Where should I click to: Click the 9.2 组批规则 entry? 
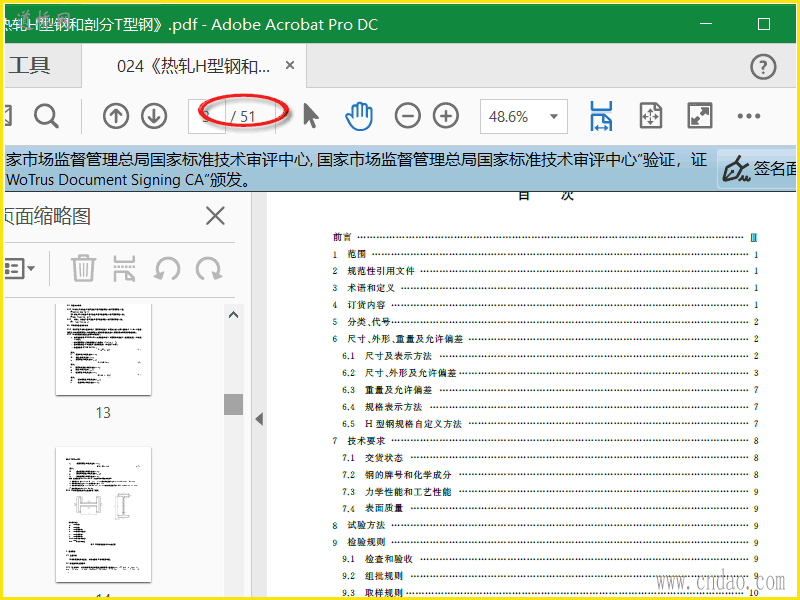tap(550, 576)
